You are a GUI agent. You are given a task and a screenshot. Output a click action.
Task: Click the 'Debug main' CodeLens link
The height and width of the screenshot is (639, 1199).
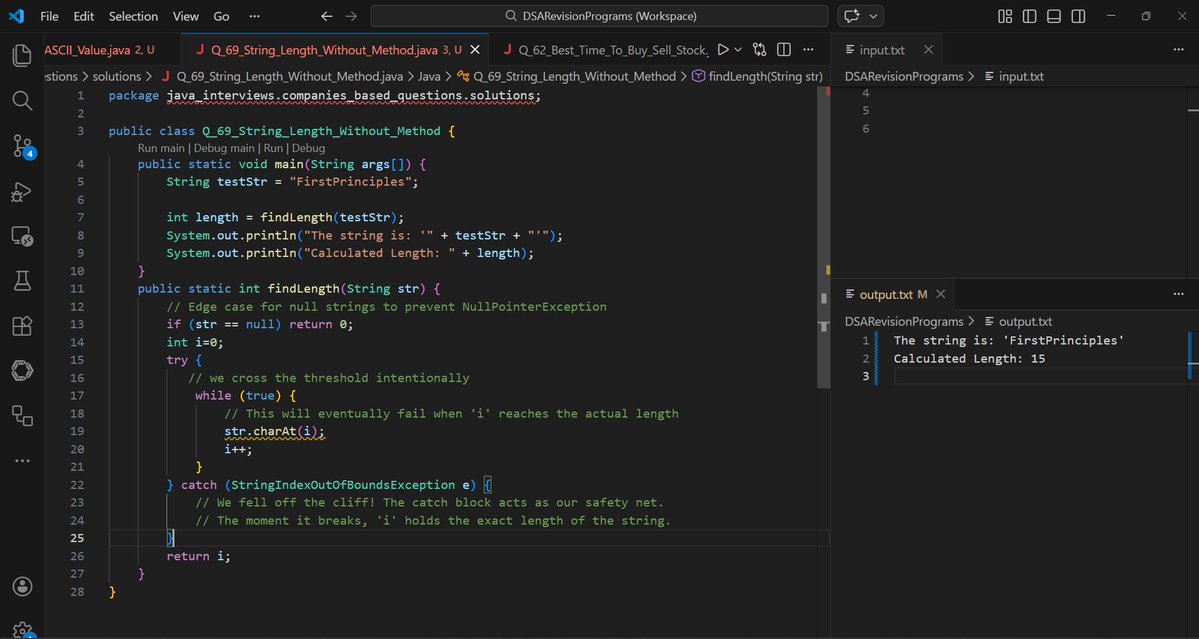224,148
